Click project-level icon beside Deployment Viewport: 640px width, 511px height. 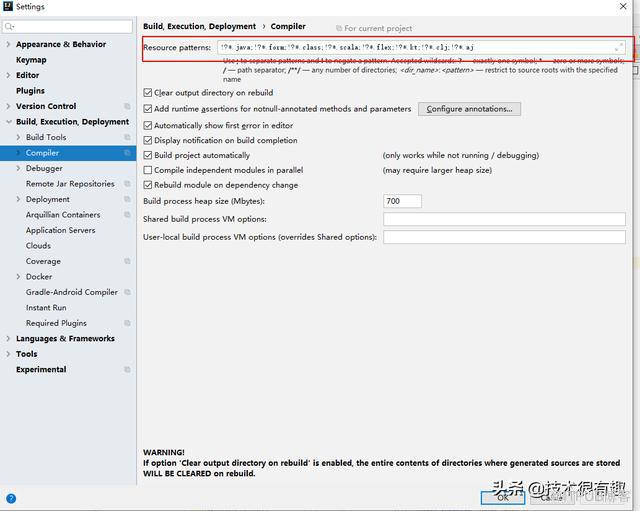tap(127, 199)
